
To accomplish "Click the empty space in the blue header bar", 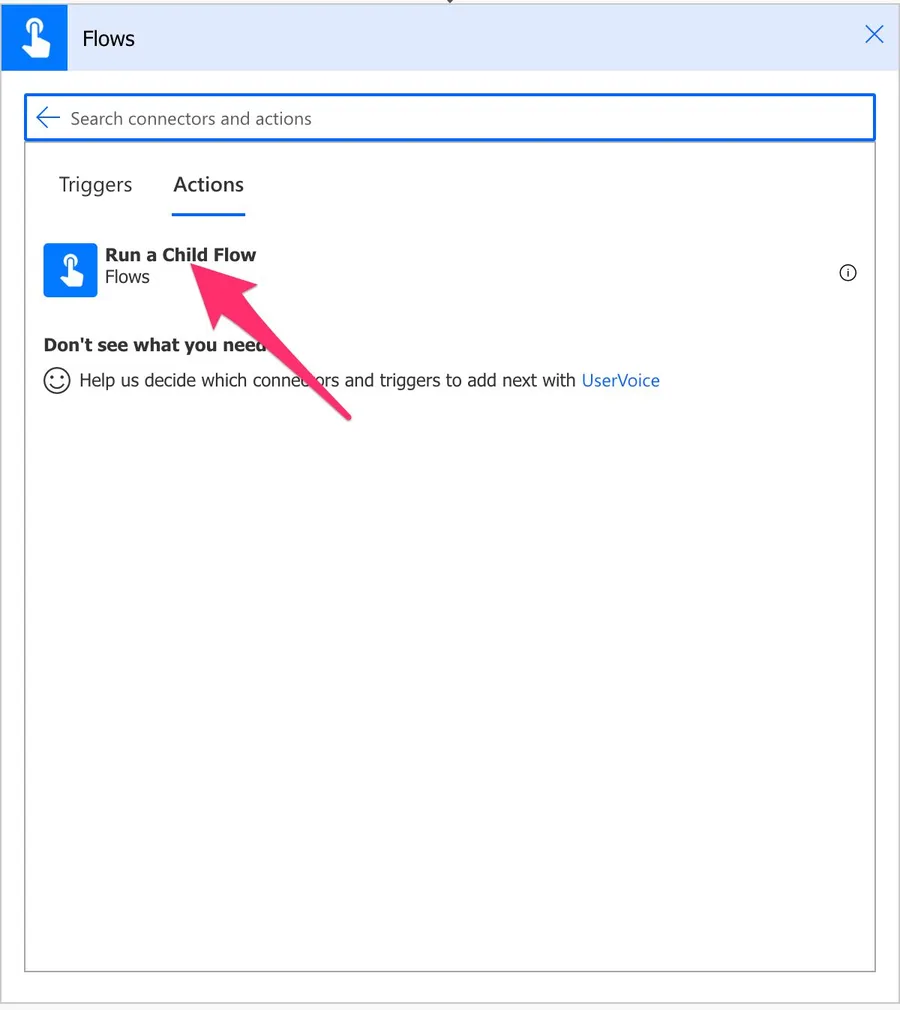I will [x=500, y=38].
